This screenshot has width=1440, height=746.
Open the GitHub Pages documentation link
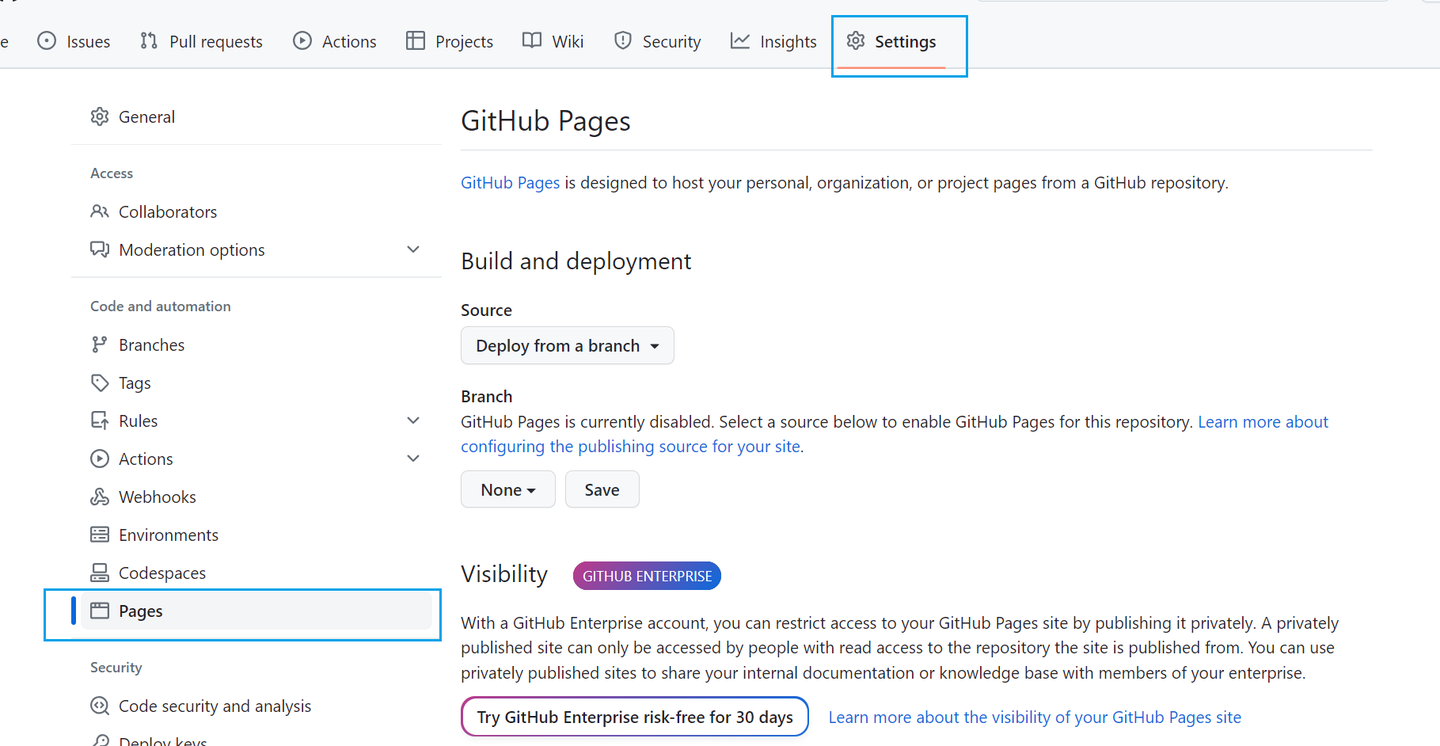click(x=510, y=182)
